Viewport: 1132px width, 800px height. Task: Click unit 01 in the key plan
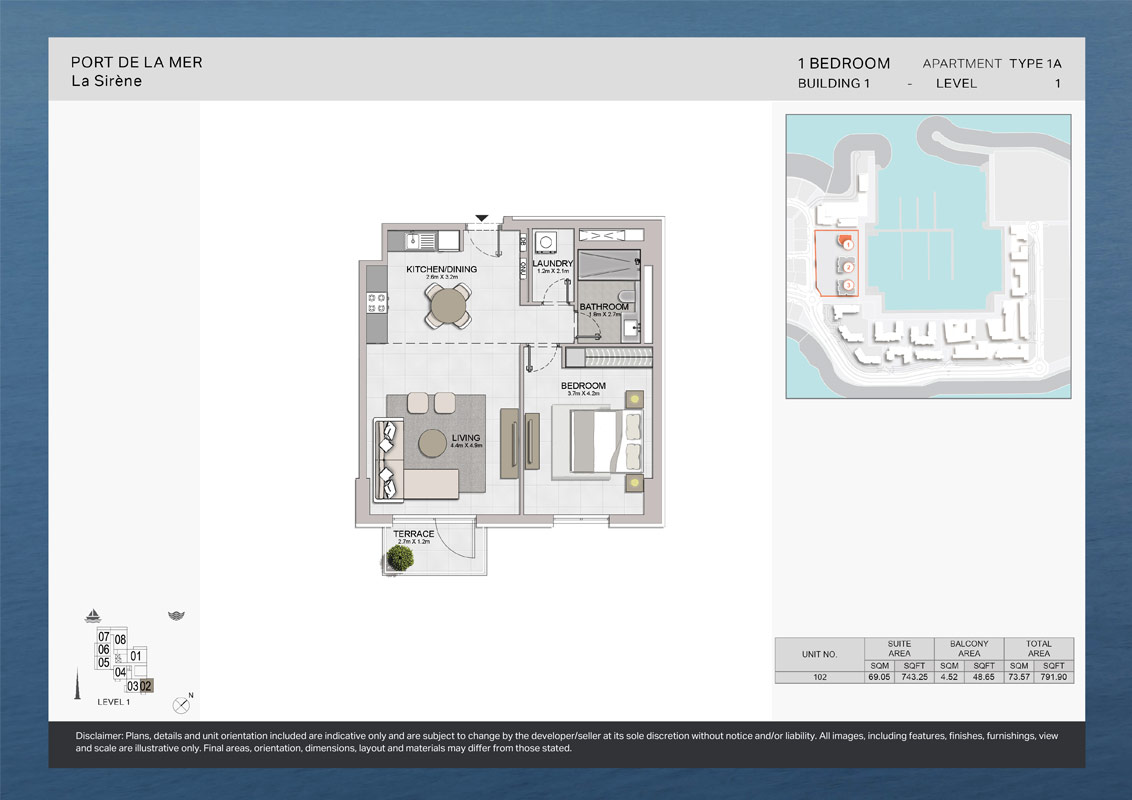coord(137,656)
